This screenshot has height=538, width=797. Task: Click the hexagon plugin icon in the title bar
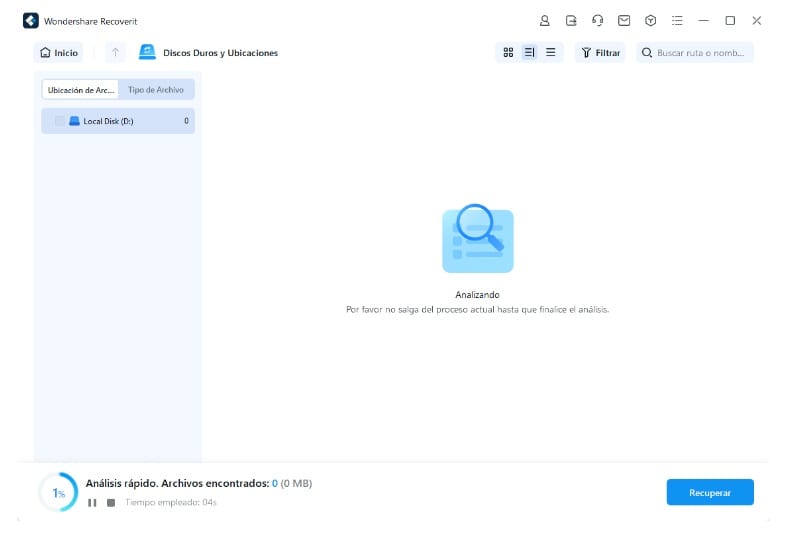[650, 21]
